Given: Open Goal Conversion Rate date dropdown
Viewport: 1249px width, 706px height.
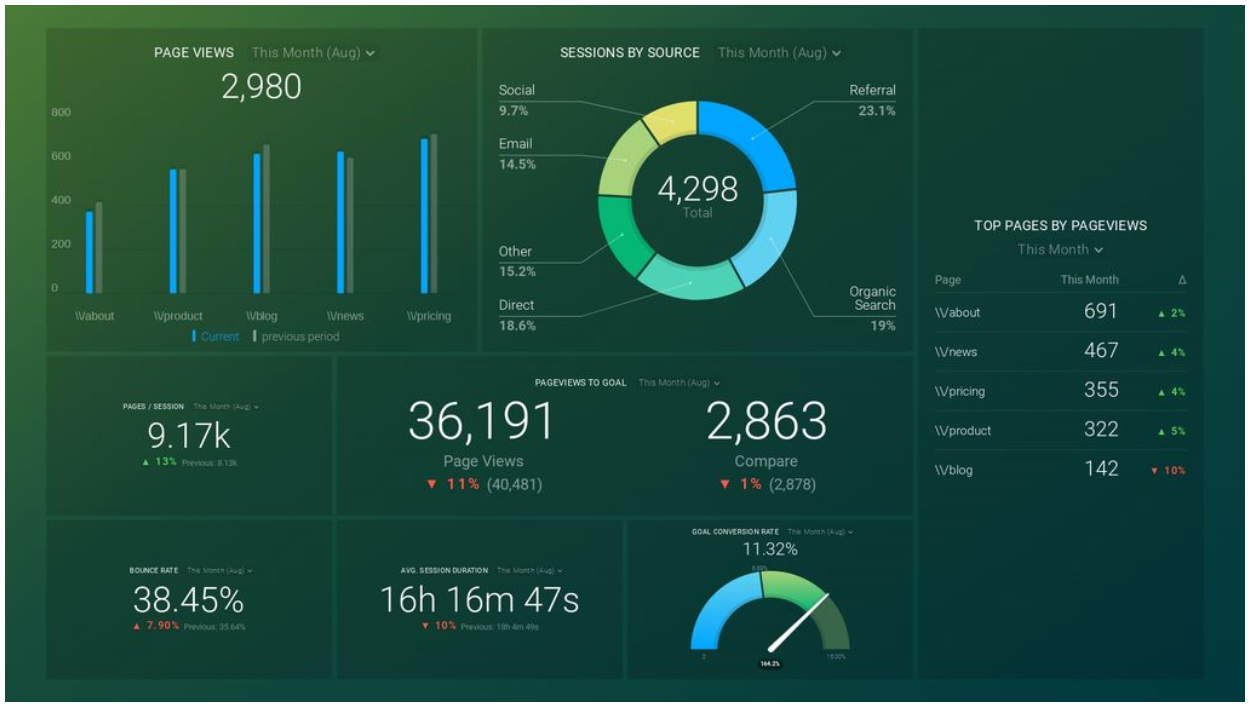Looking at the screenshot, I should (819, 532).
